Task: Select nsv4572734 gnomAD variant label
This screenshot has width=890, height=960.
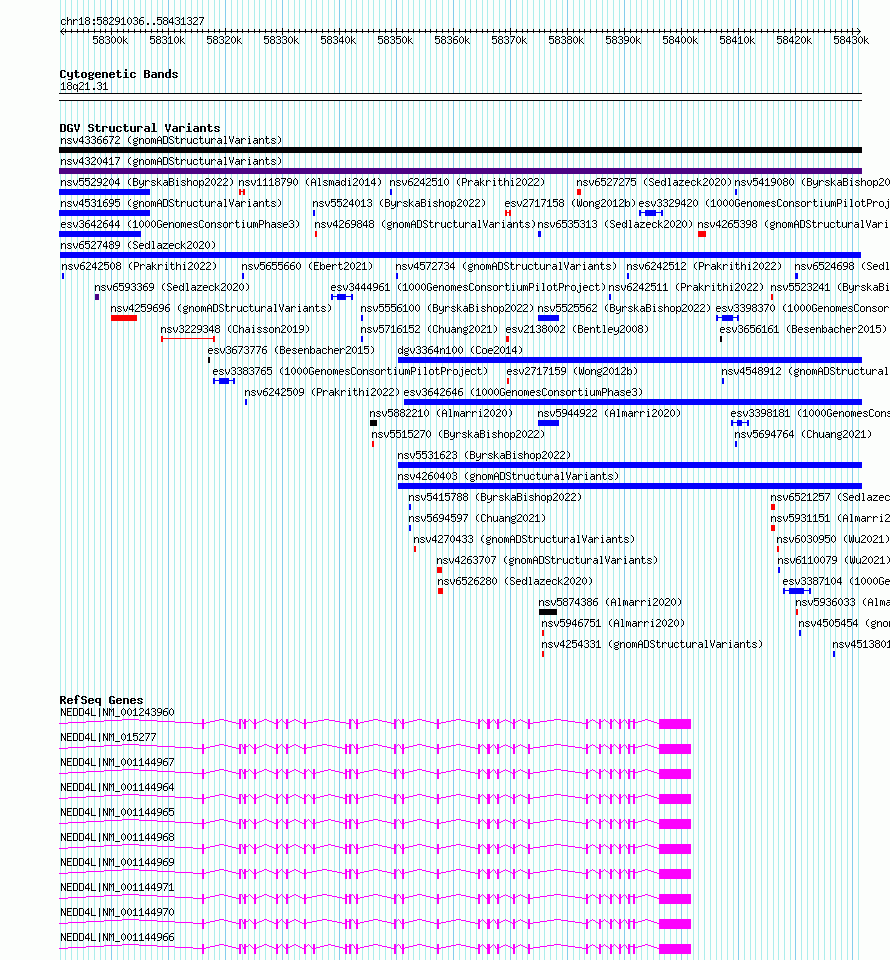Action: pyautogui.click(x=506, y=266)
